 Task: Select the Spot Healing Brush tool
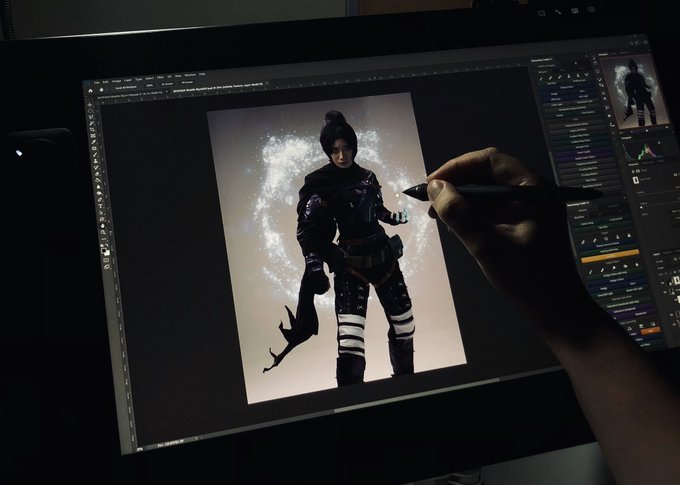(94, 148)
